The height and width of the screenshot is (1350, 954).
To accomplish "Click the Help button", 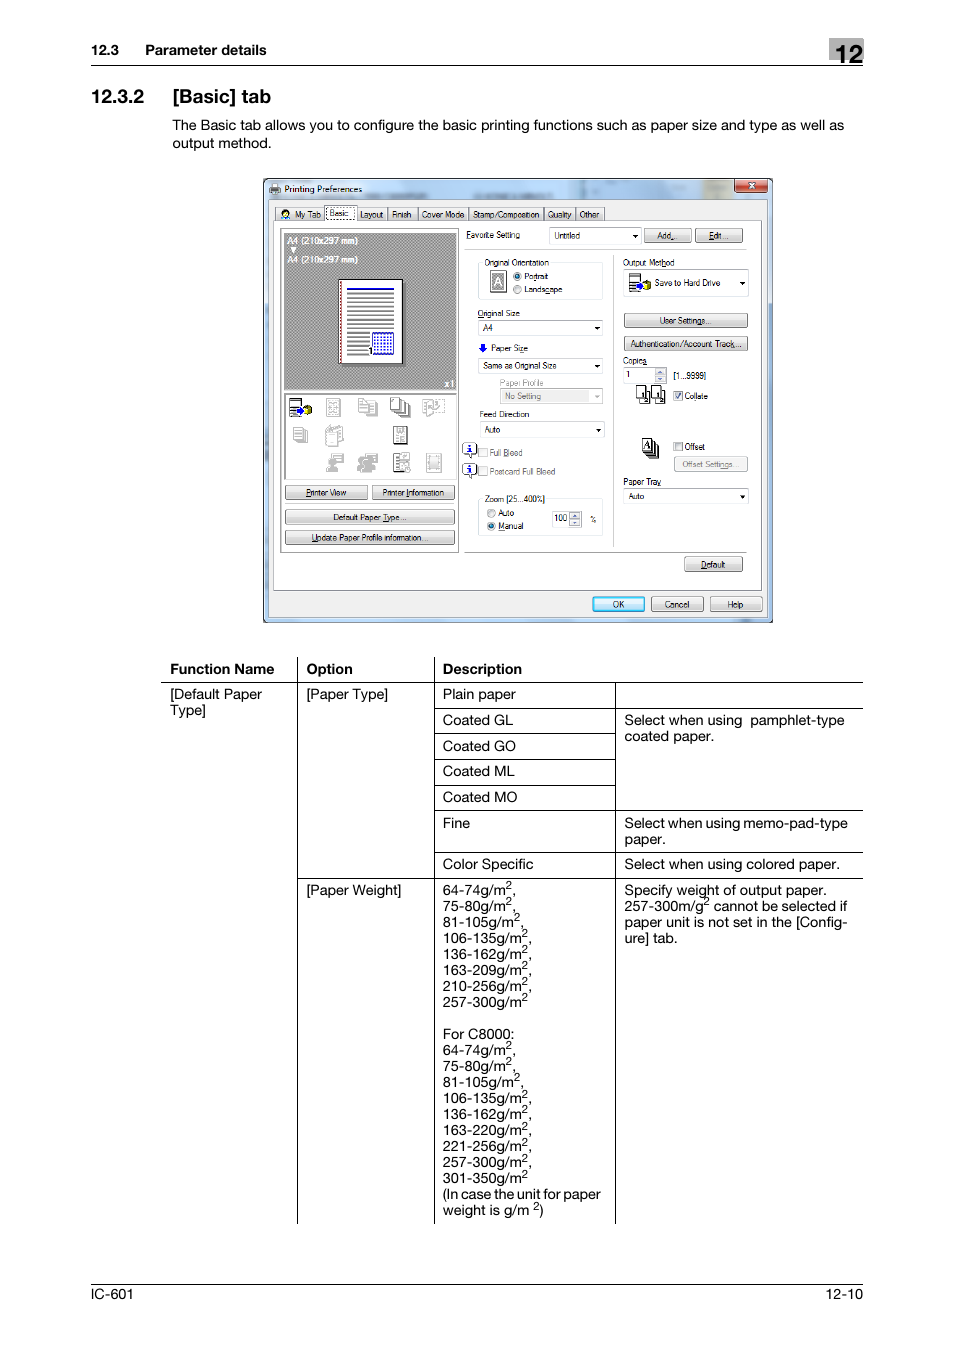I will tap(736, 604).
